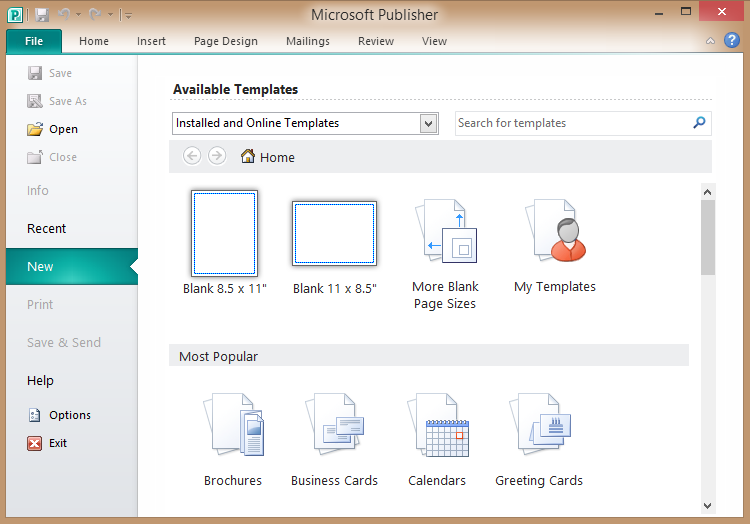750x524 pixels.
Task: Minimize the ribbon with the caret icon
Action: pos(710,41)
